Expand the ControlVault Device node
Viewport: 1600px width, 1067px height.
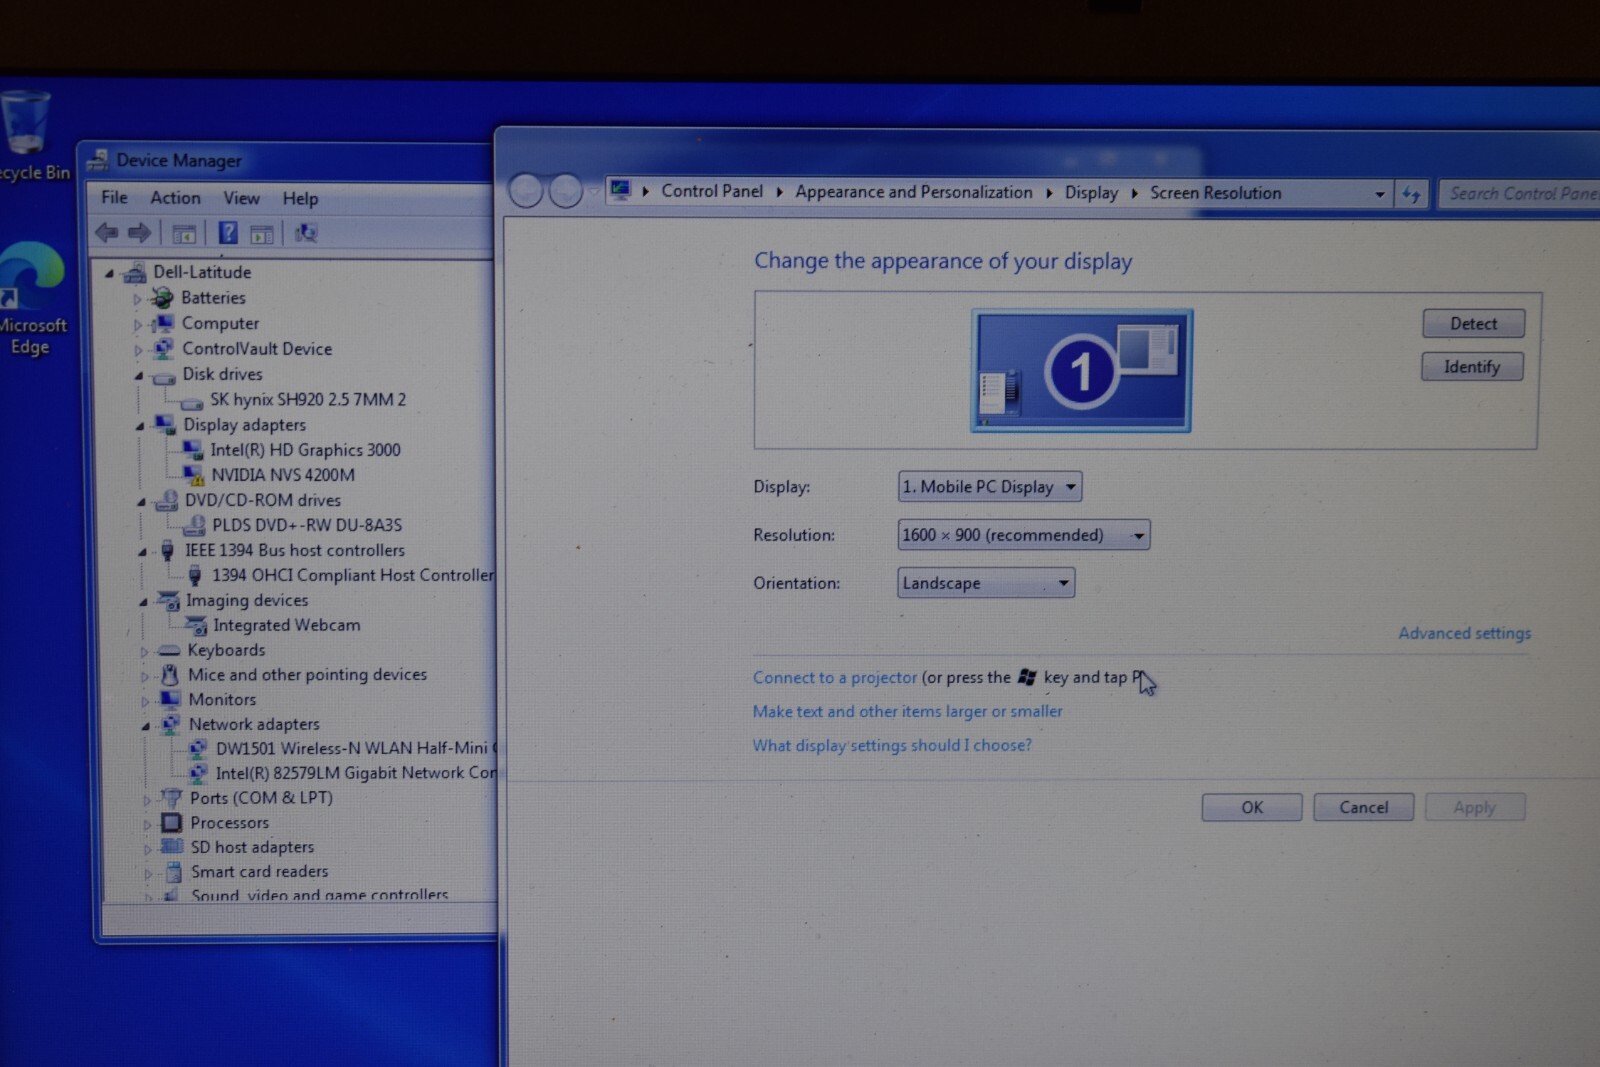click(x=139, y=349)
